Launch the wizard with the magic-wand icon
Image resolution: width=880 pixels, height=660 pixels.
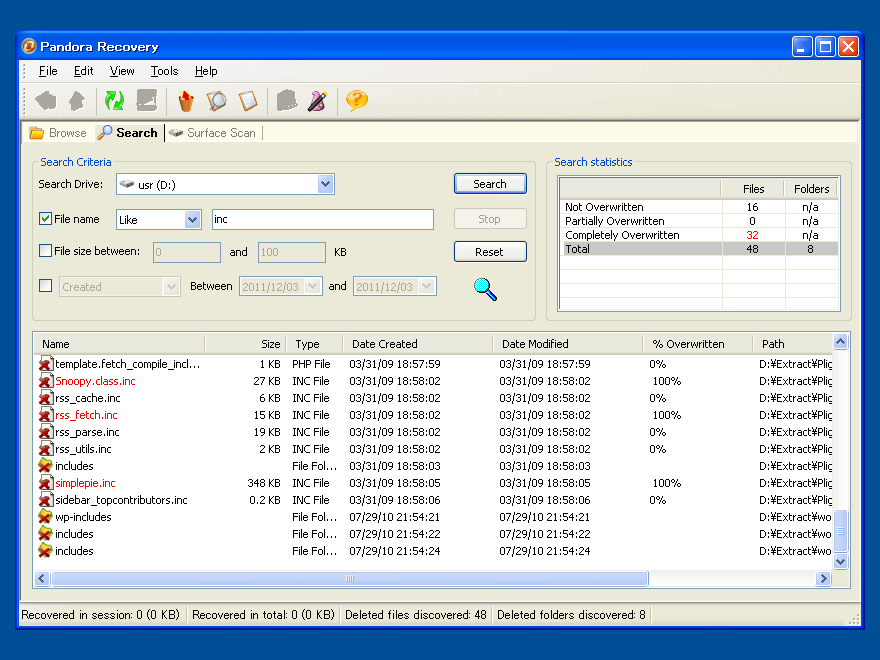pos(318,101)
